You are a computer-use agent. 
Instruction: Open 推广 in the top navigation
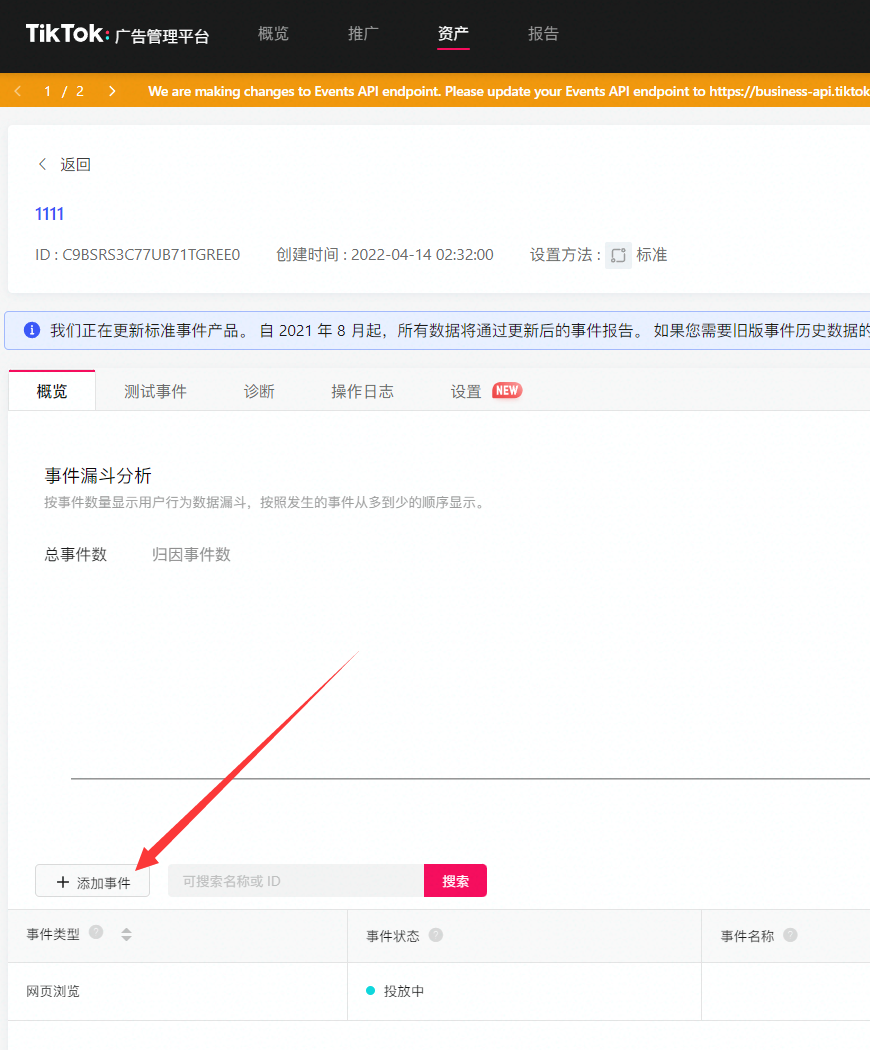363,33
